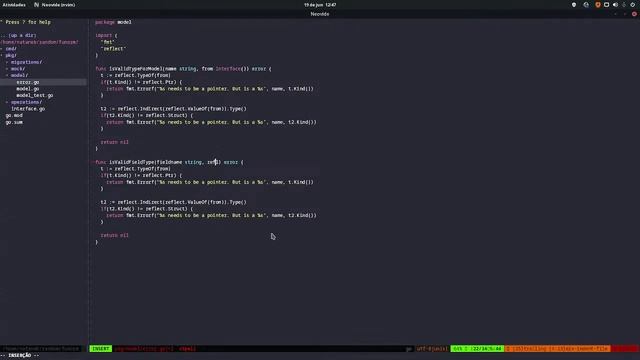Screen dimensions: 640x360
Task: Click the last 'return nil' statement
Action: point(115,236)
